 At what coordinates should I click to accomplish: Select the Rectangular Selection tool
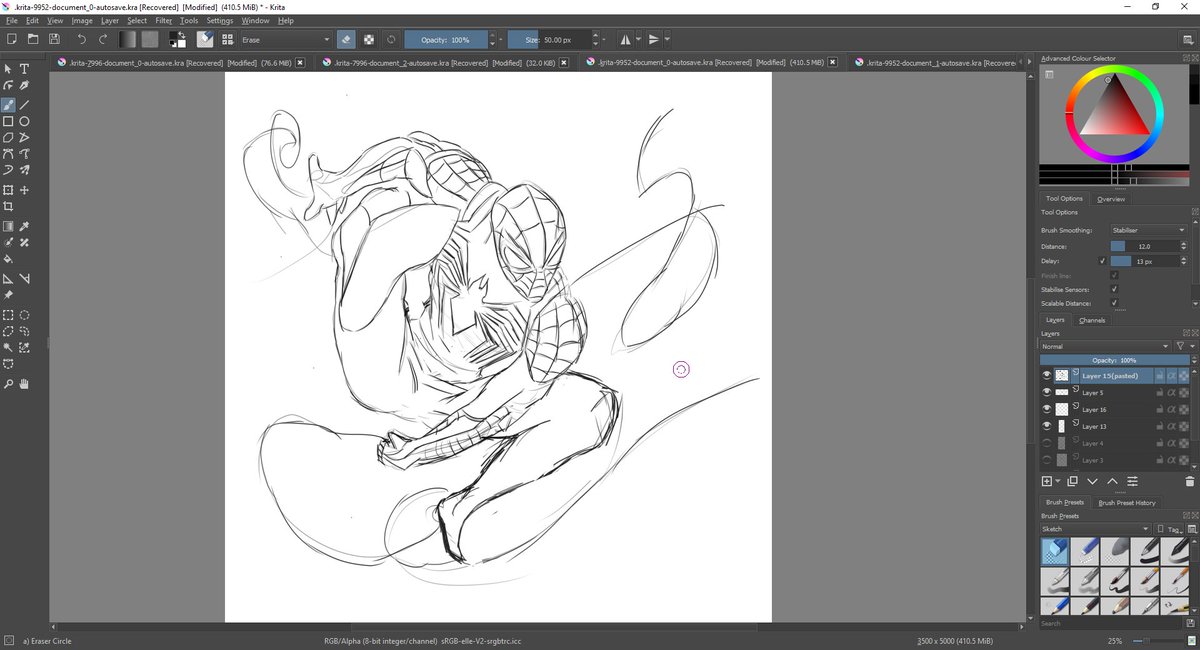pos(8,314)
